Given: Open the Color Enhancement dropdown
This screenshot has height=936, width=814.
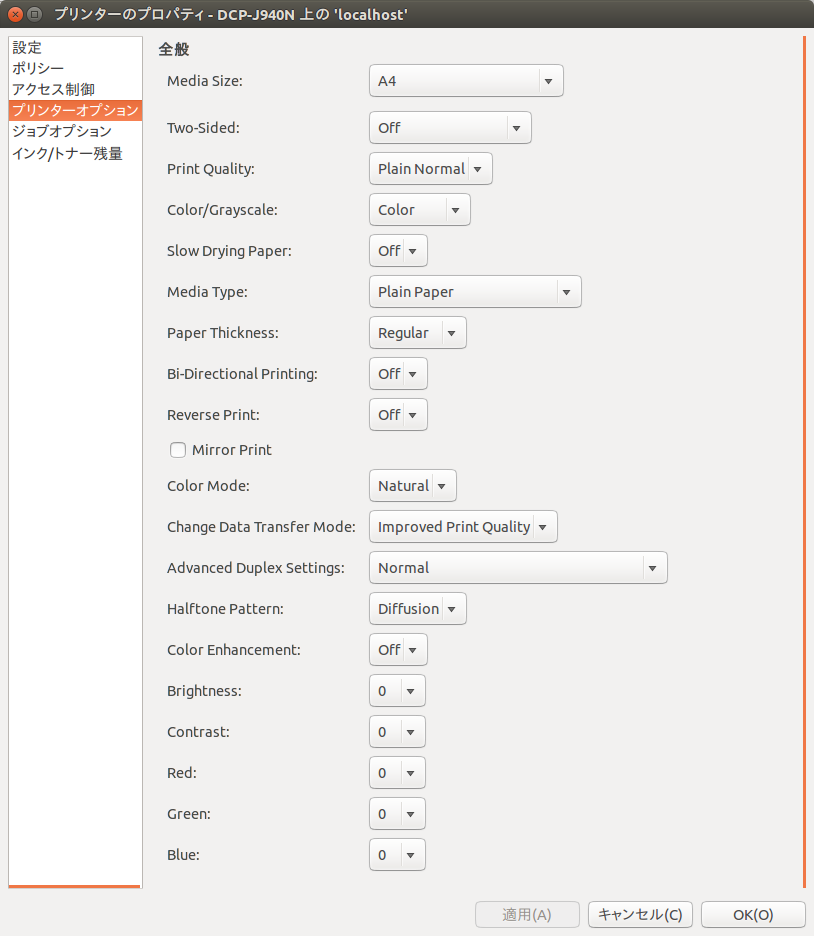Looking at the screenshot, I should (398, 649).
